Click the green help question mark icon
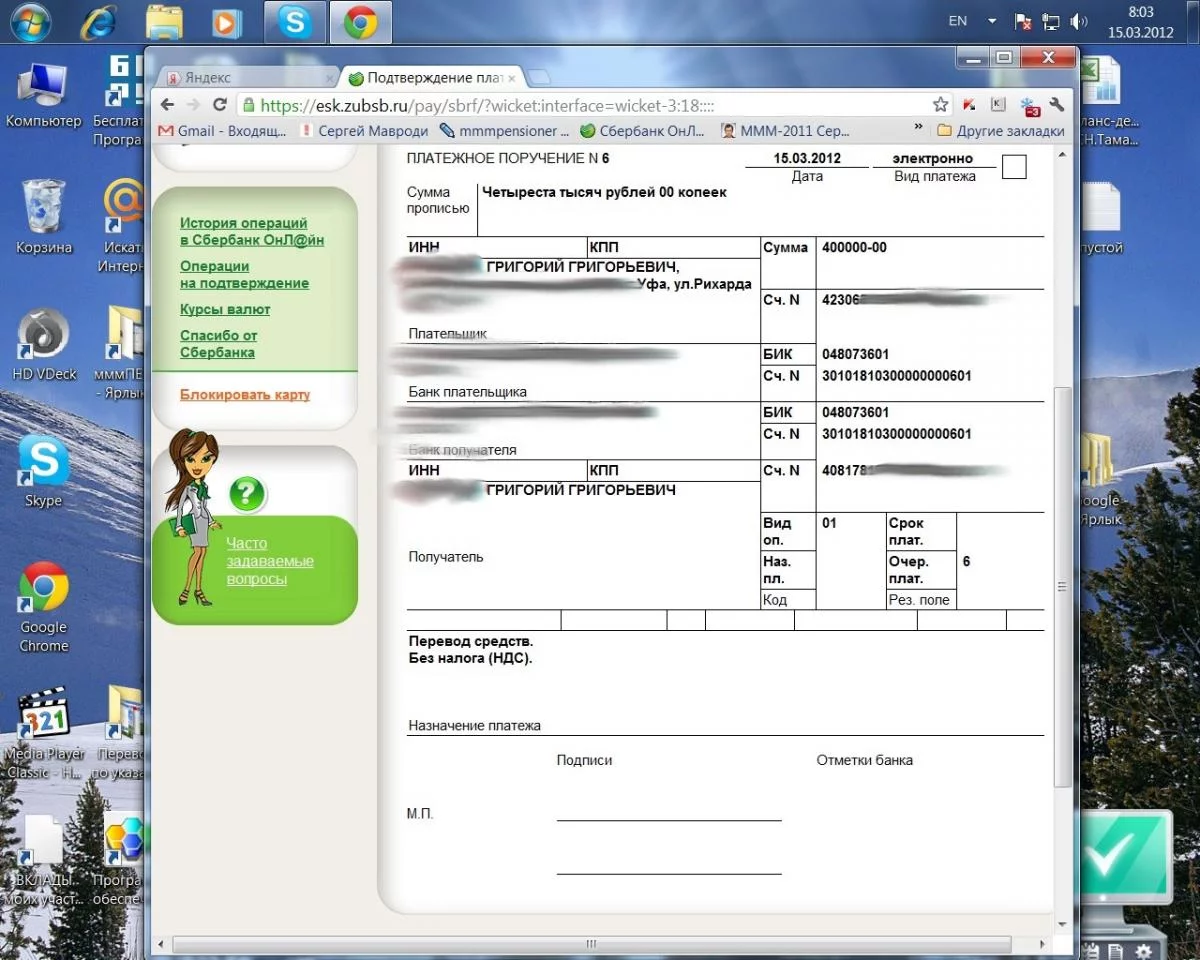 (x=247, y=493)
